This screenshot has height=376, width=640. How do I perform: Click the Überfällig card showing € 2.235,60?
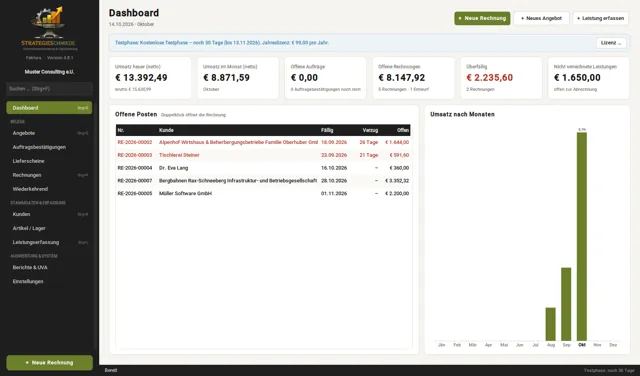pyautogui.click(x=501, y=78)
